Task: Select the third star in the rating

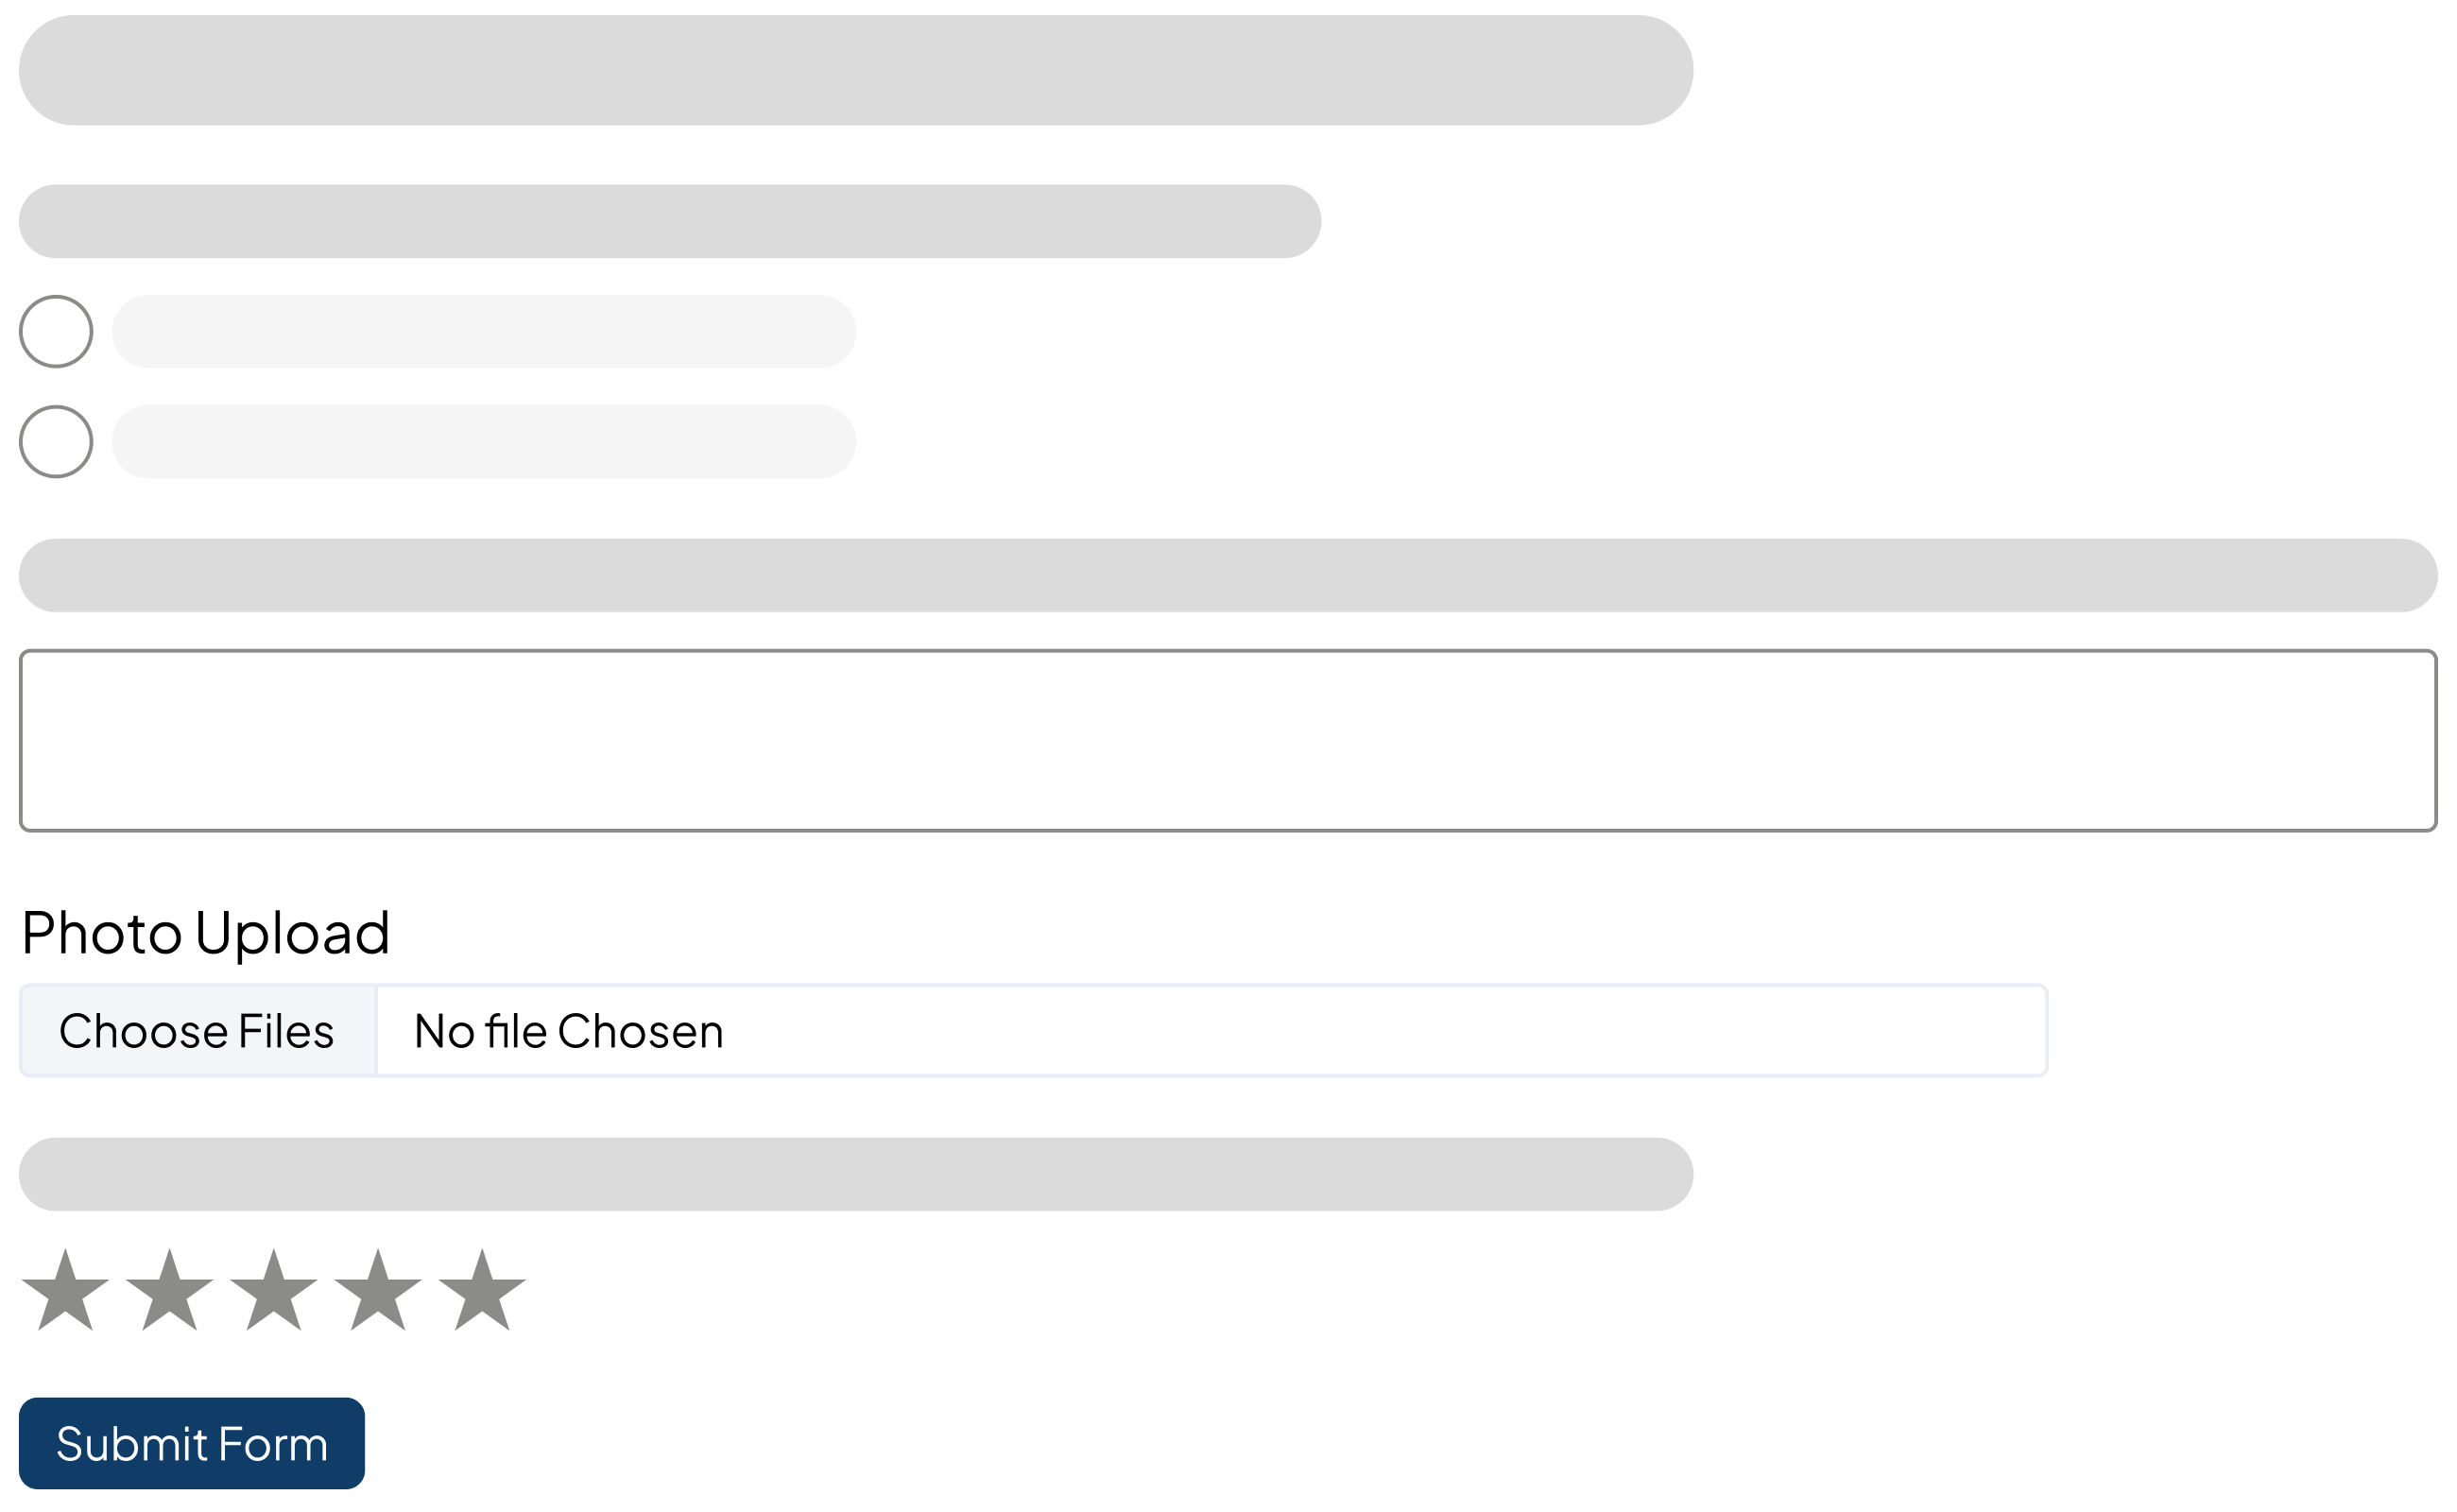Action: pos(273,1291)
